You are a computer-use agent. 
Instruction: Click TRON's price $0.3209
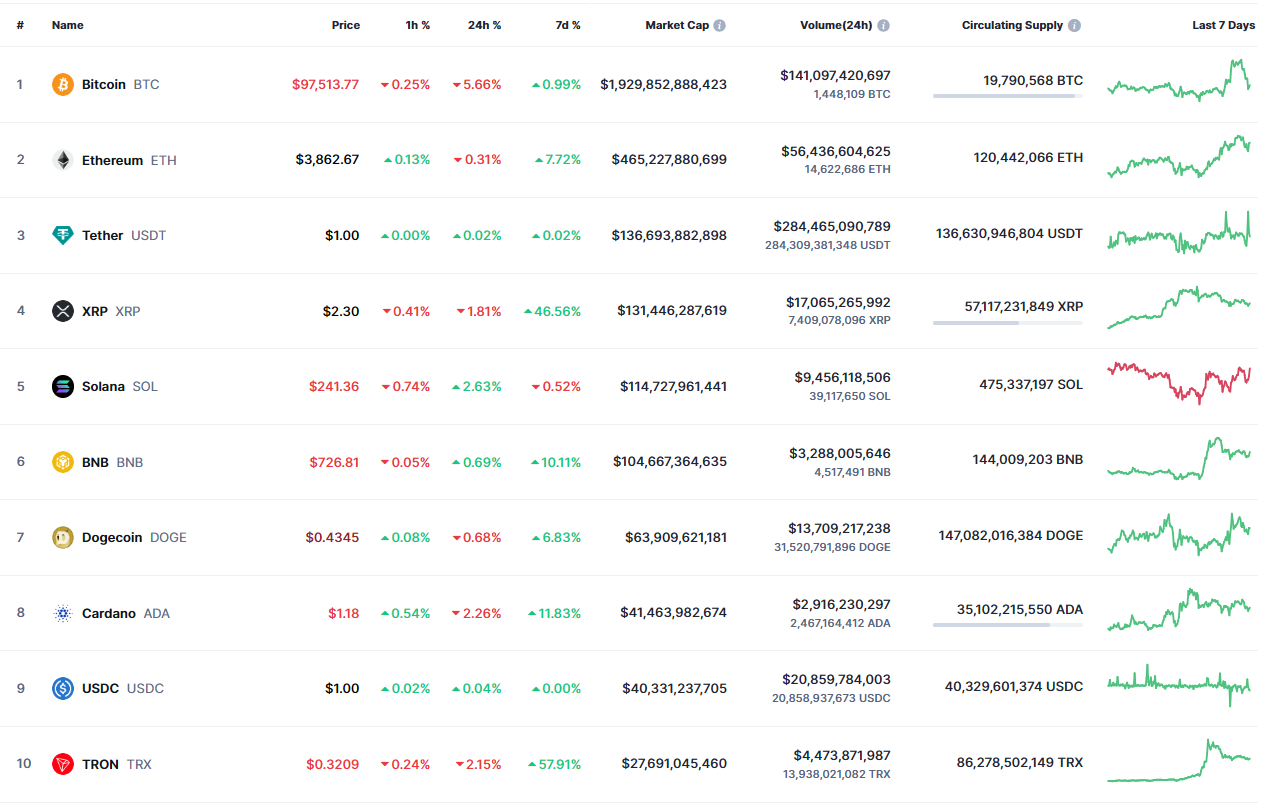(332, 764)
